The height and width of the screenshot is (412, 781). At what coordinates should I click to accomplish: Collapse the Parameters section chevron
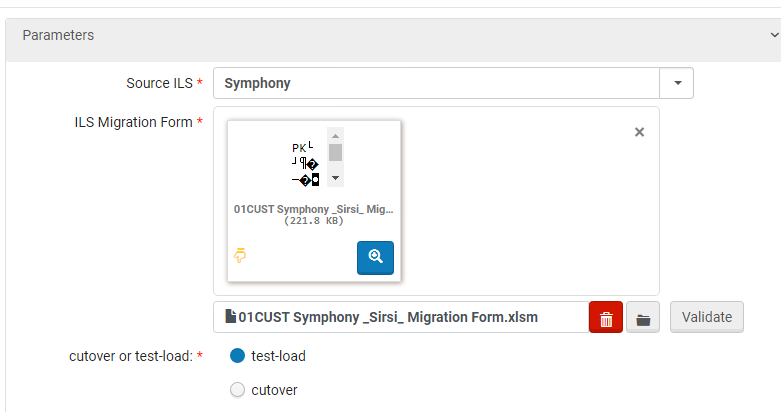click(776, 35)
